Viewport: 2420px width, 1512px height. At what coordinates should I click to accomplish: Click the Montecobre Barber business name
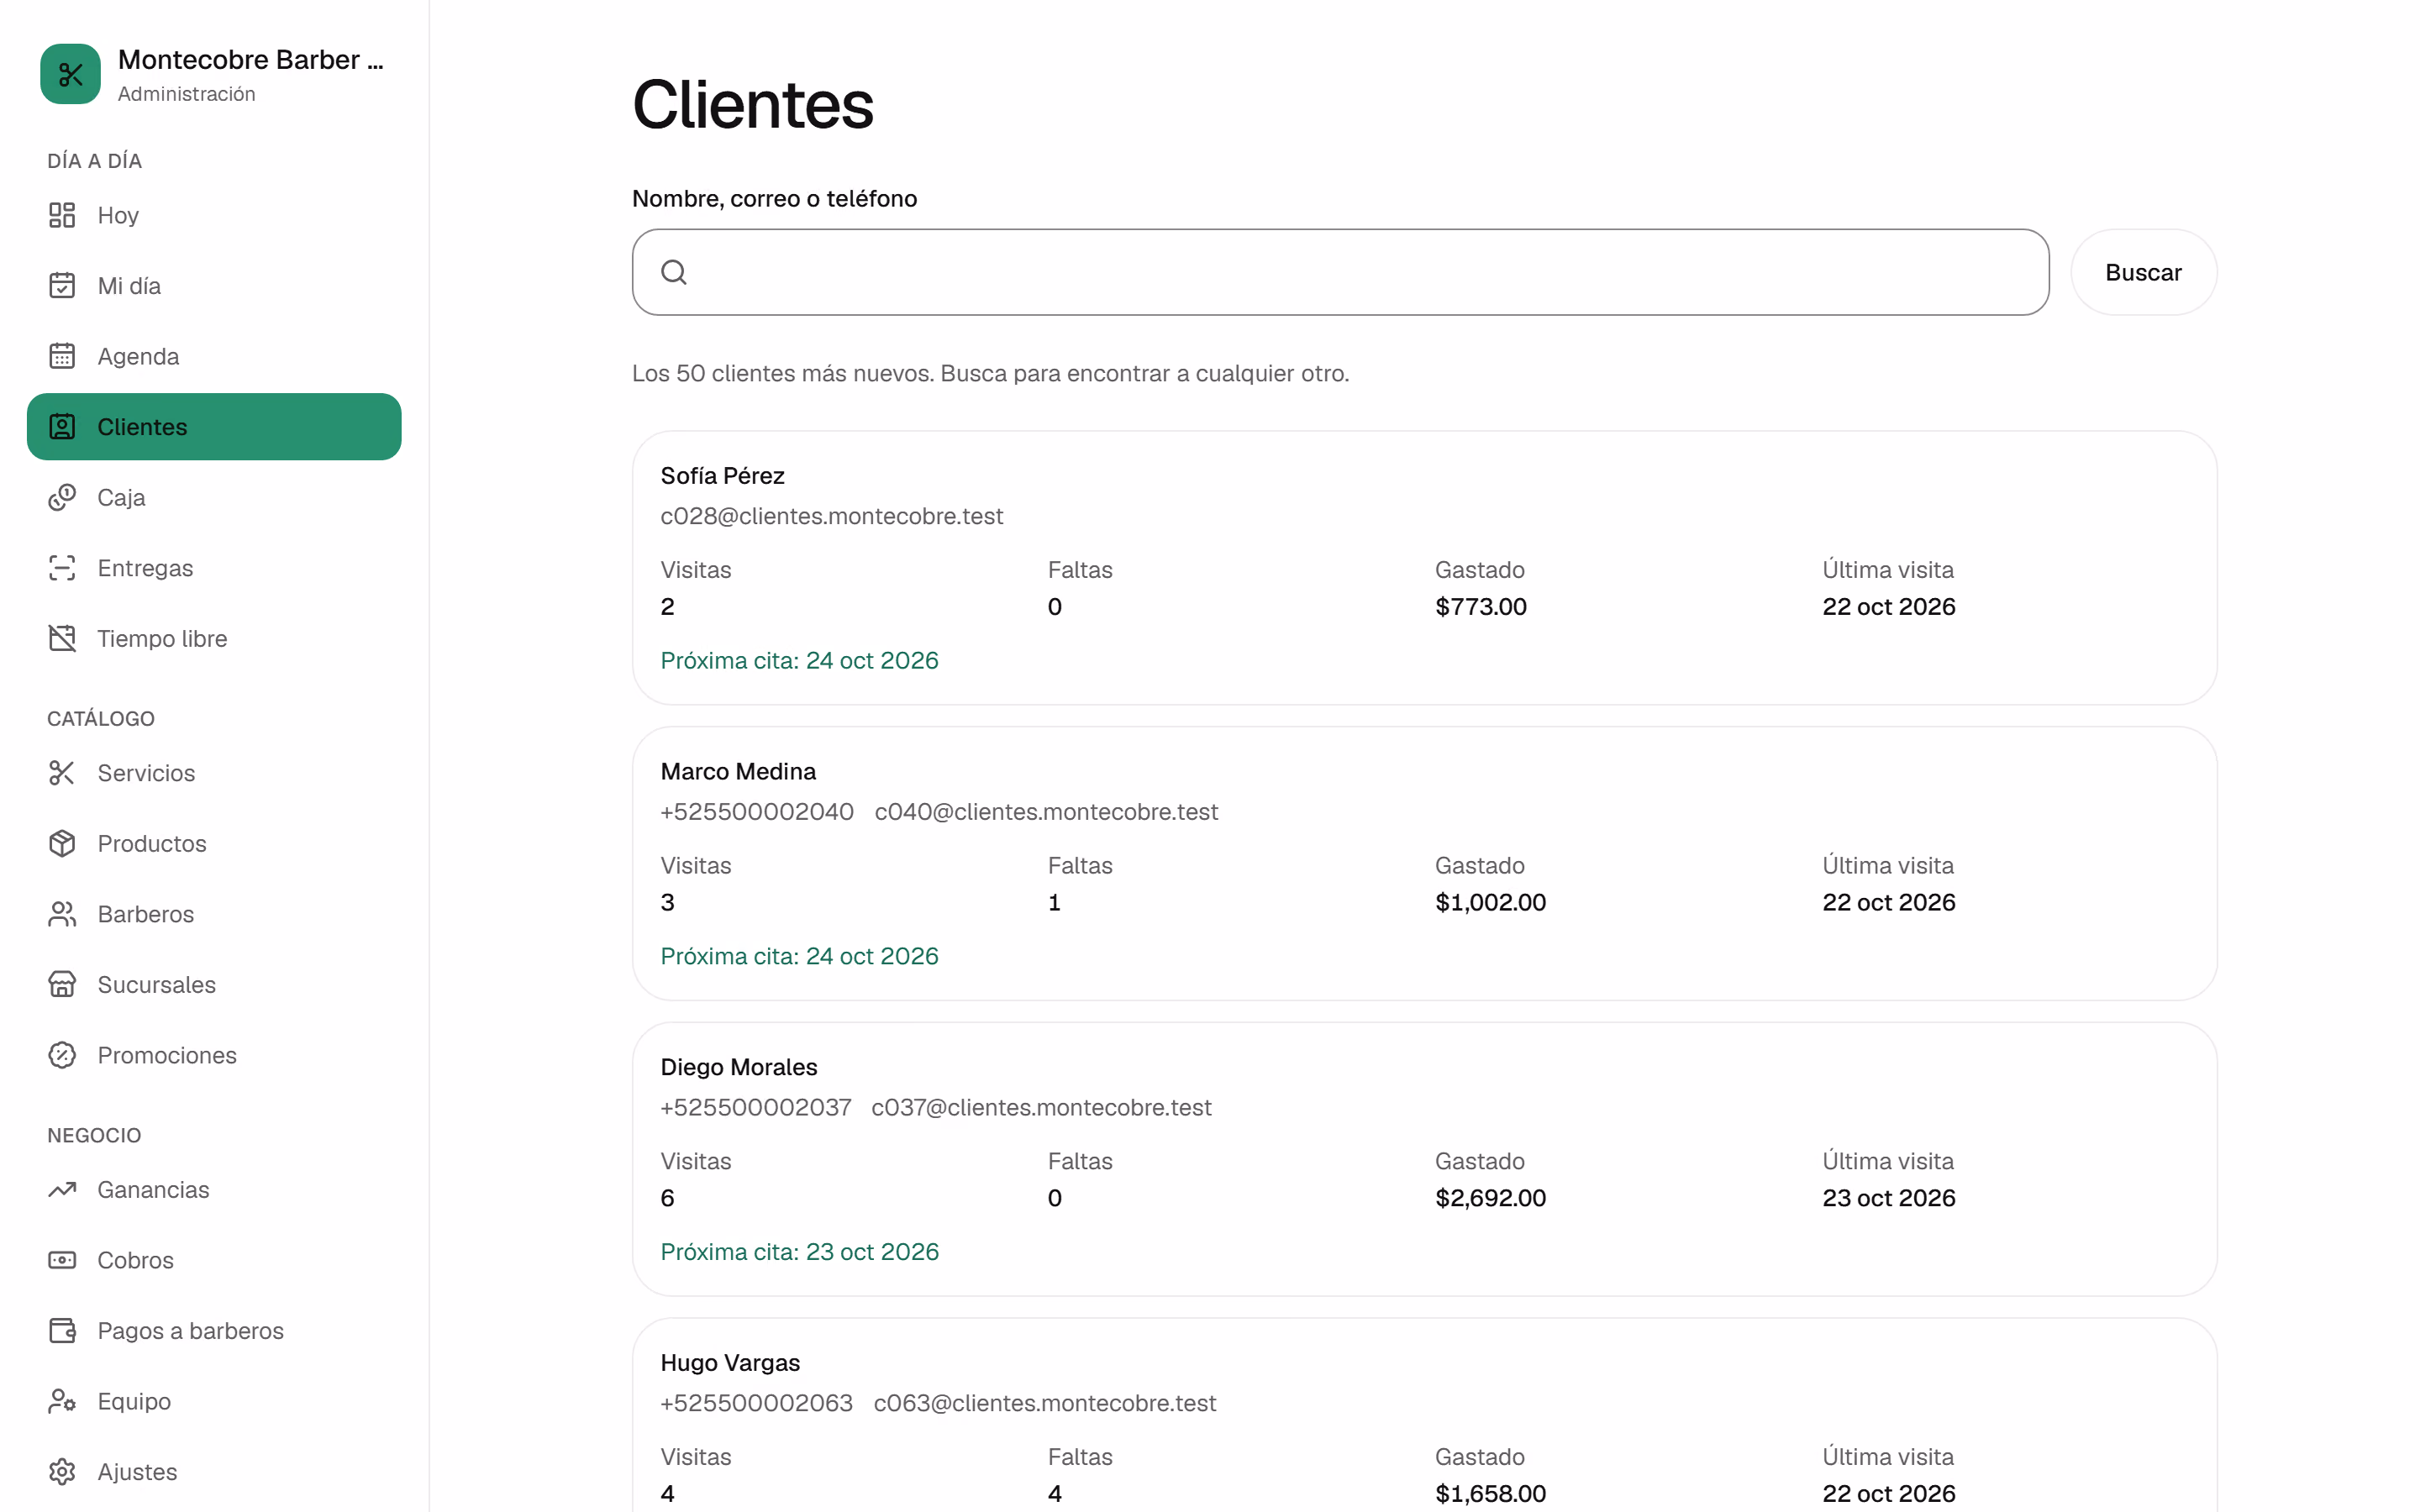point(250,60)
